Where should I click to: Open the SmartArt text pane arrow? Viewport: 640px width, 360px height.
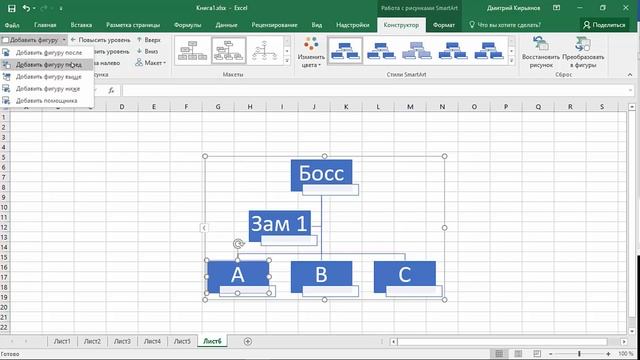(x=204, y=228)
